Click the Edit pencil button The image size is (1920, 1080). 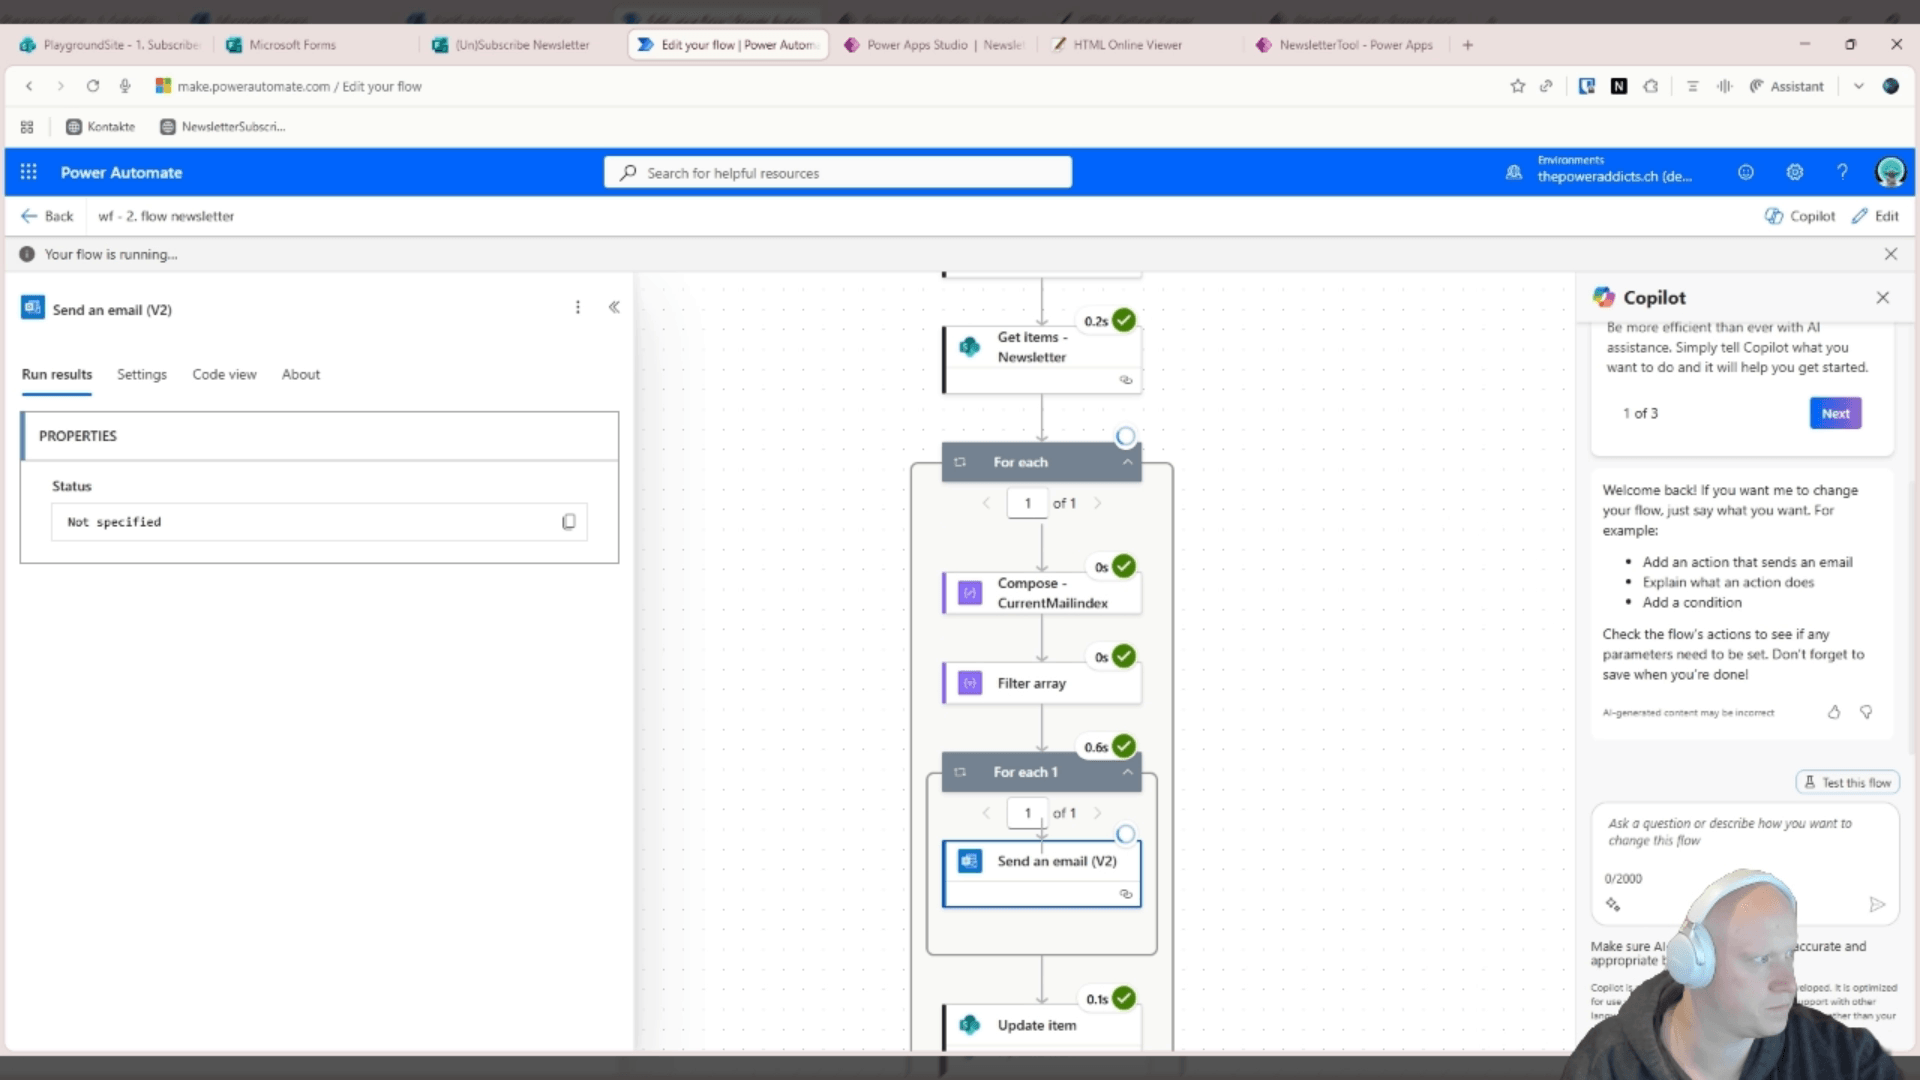tap(1875, 216)
